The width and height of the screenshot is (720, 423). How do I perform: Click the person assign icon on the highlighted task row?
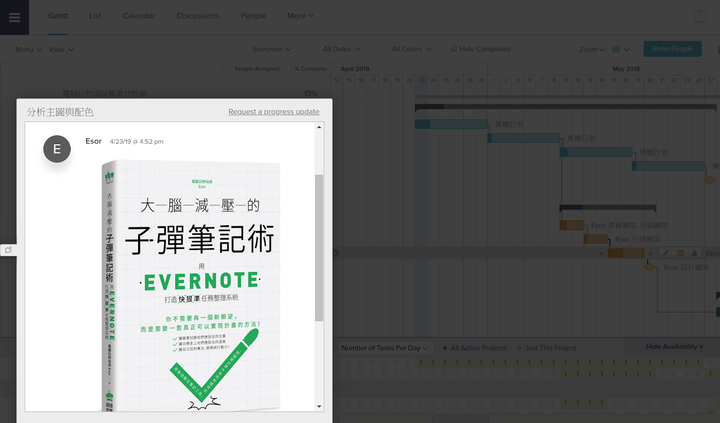pyautogui.click(x=694, y=253)
